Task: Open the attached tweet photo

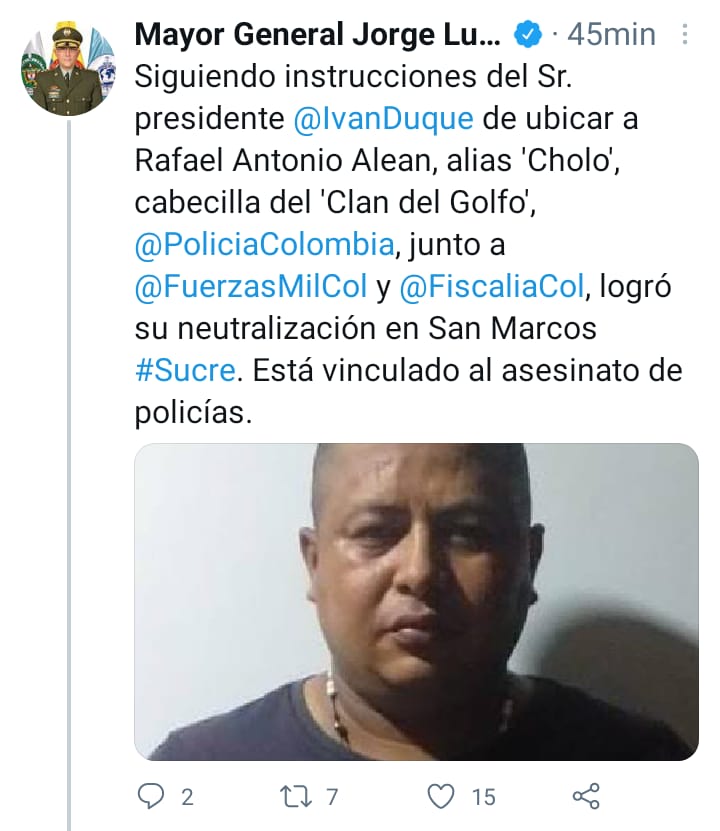Action: [416, 602]
